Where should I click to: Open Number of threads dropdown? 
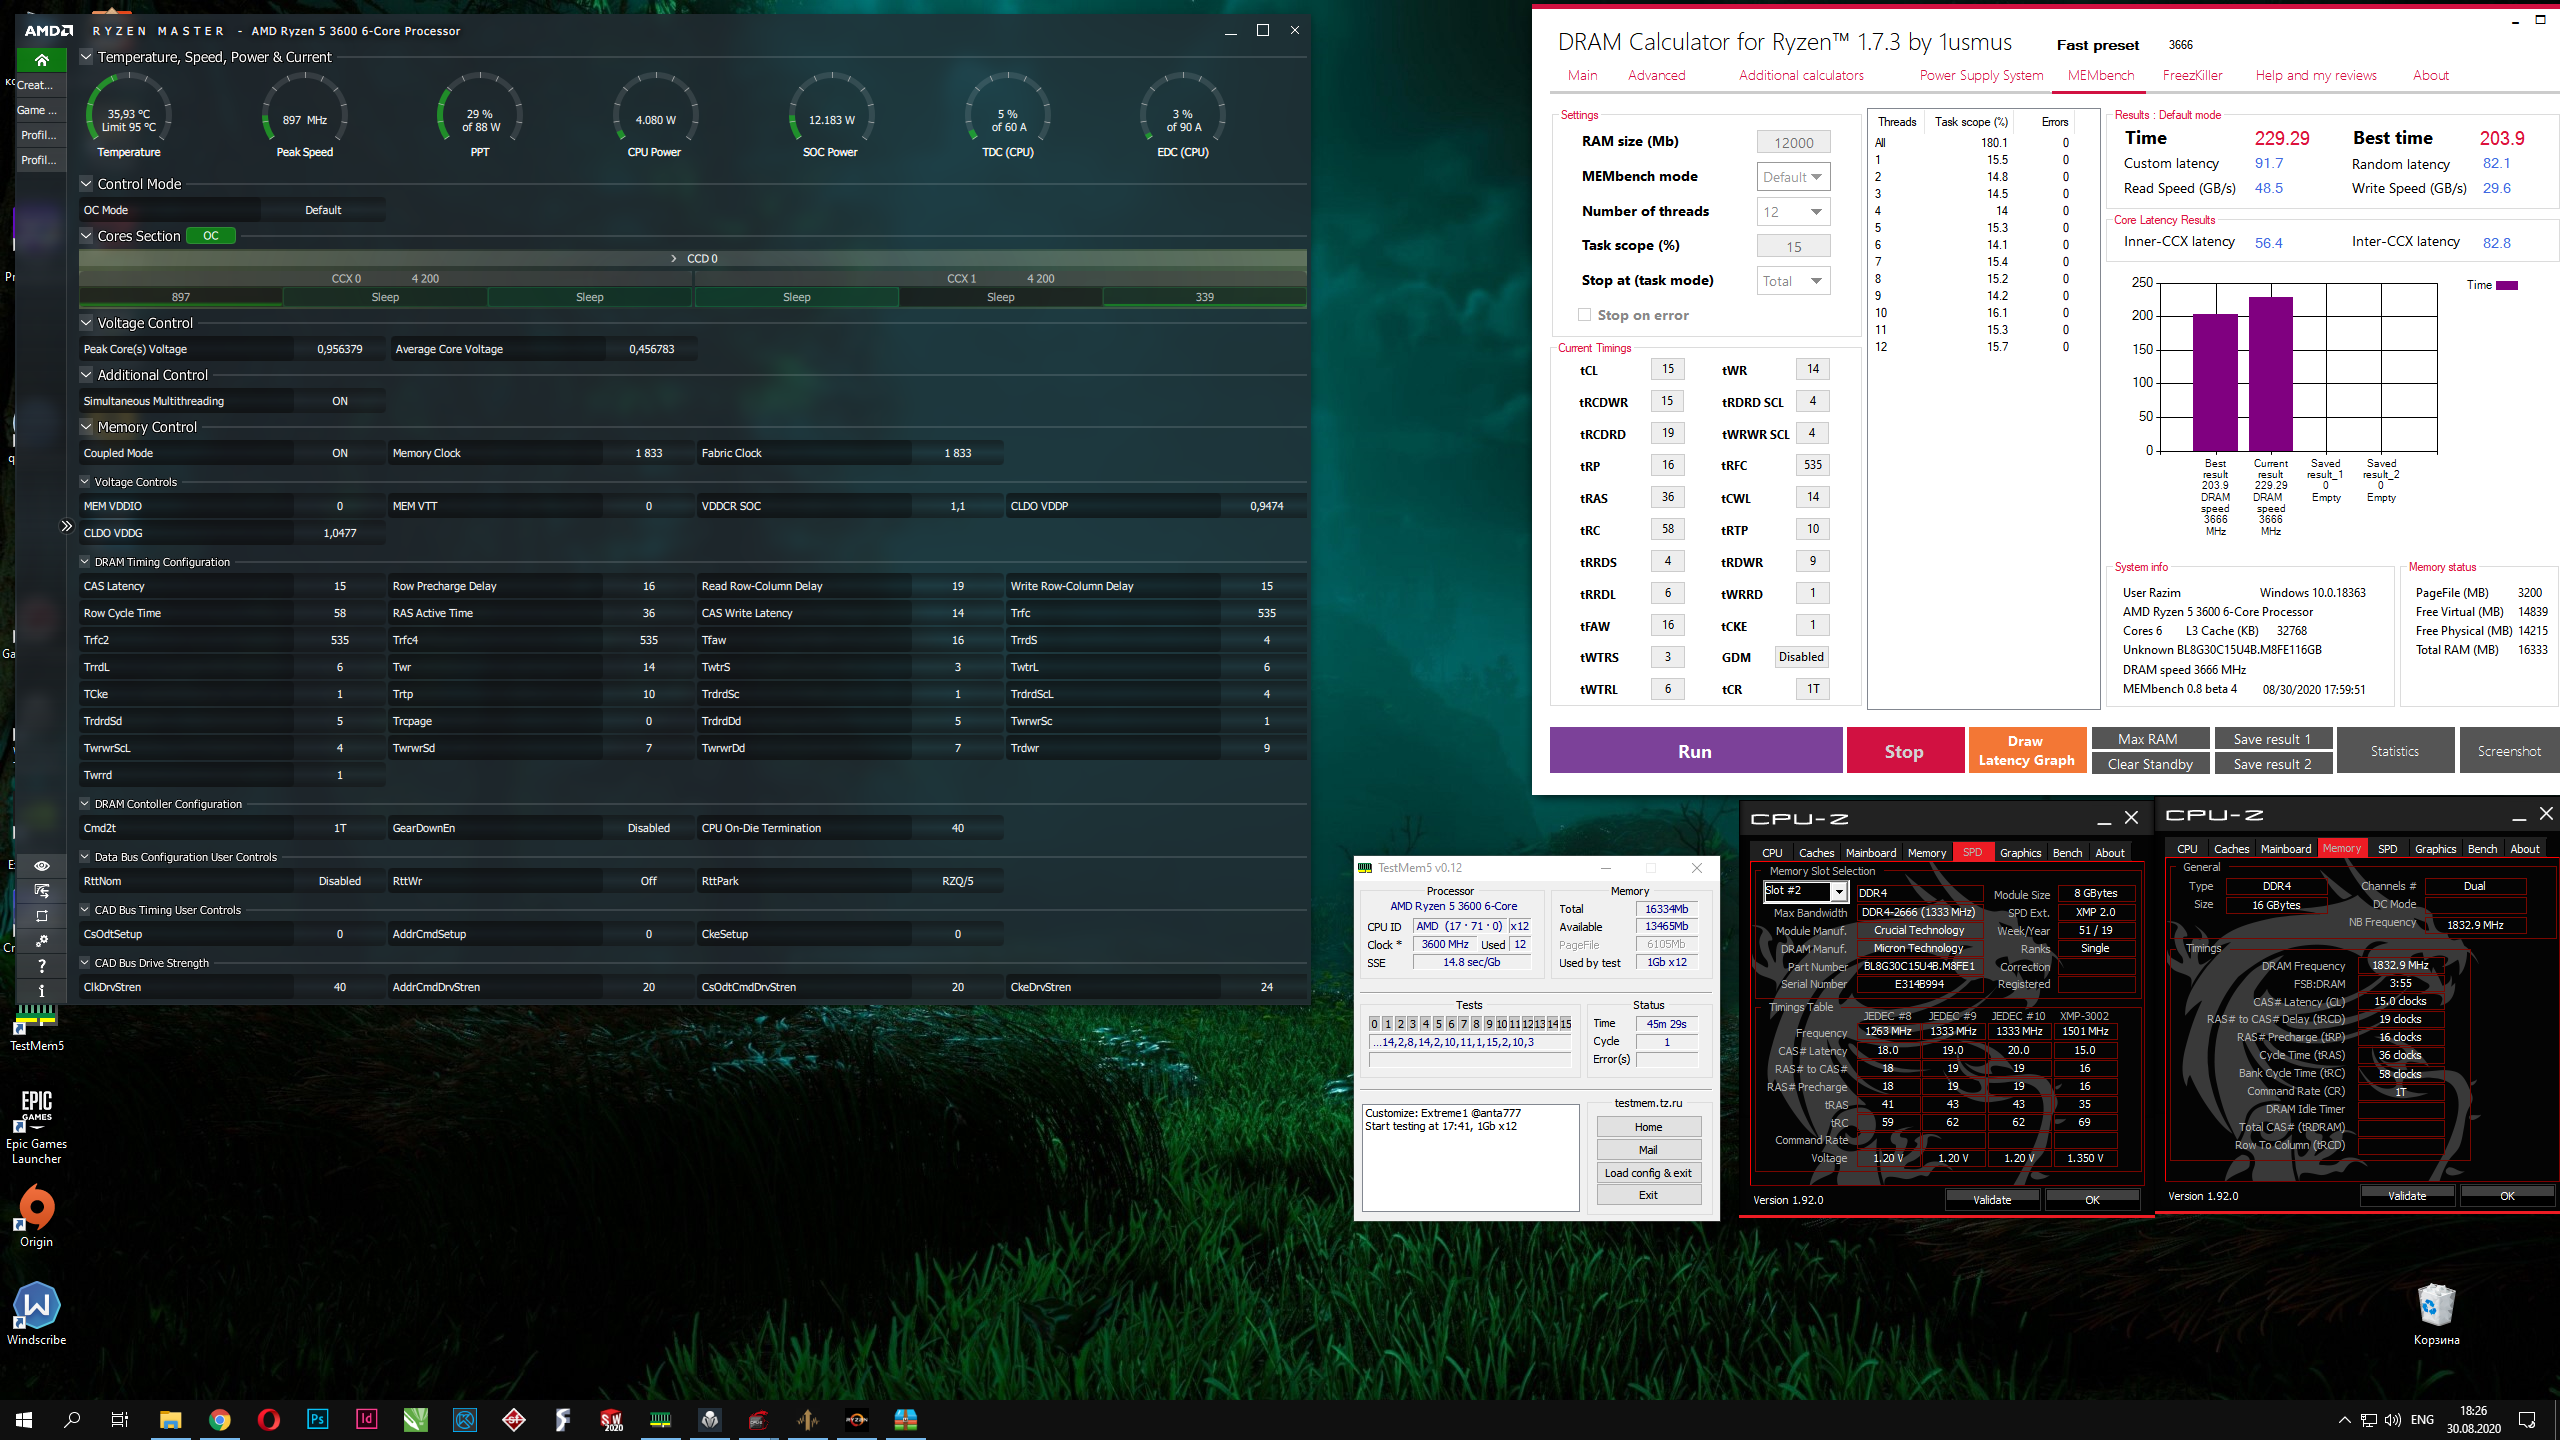coord(1793,212)
